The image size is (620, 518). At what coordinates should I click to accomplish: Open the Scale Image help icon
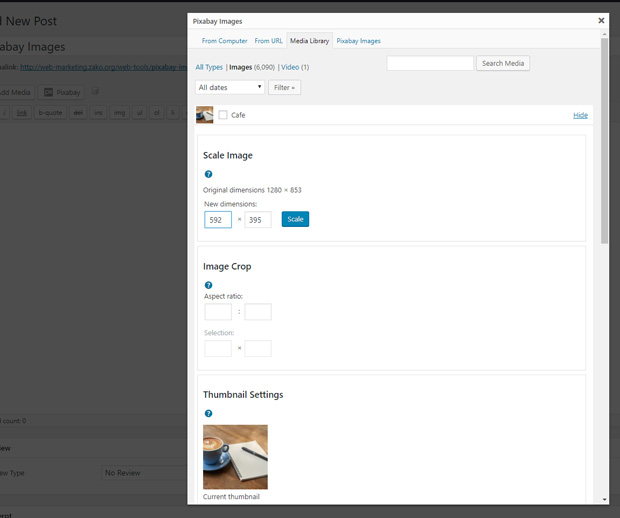pyautogui.click(x=208, y=174)
